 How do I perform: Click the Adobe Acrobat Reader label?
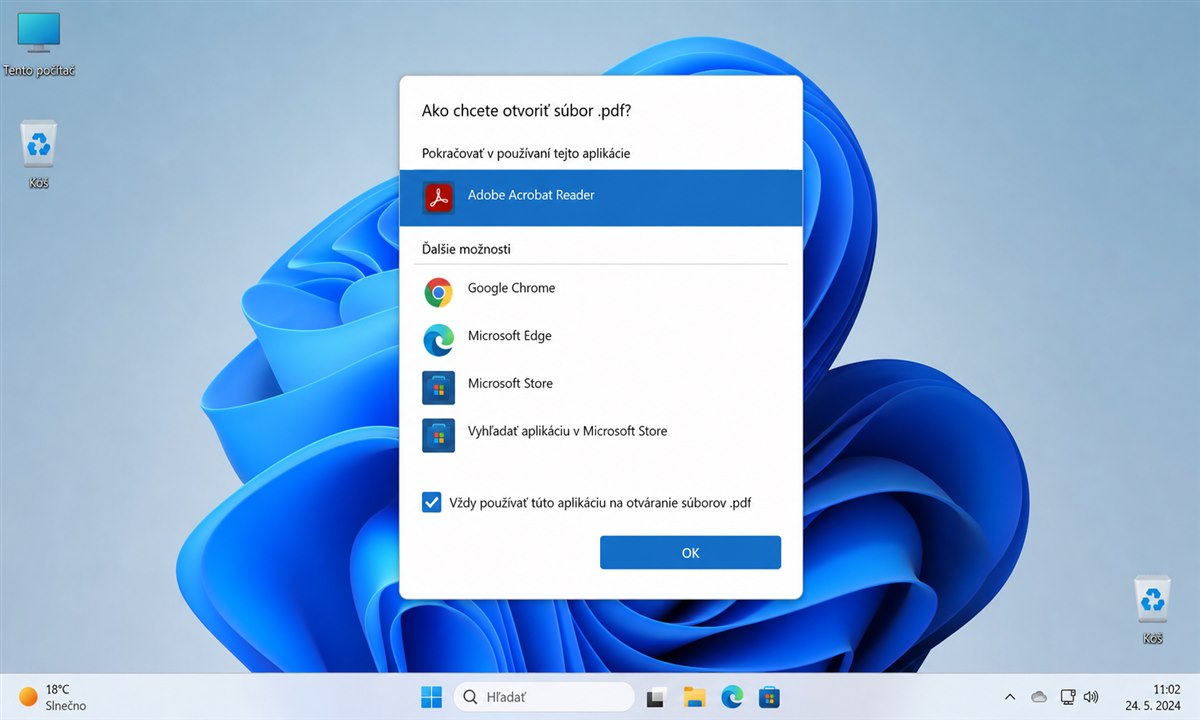pos(531,195)
